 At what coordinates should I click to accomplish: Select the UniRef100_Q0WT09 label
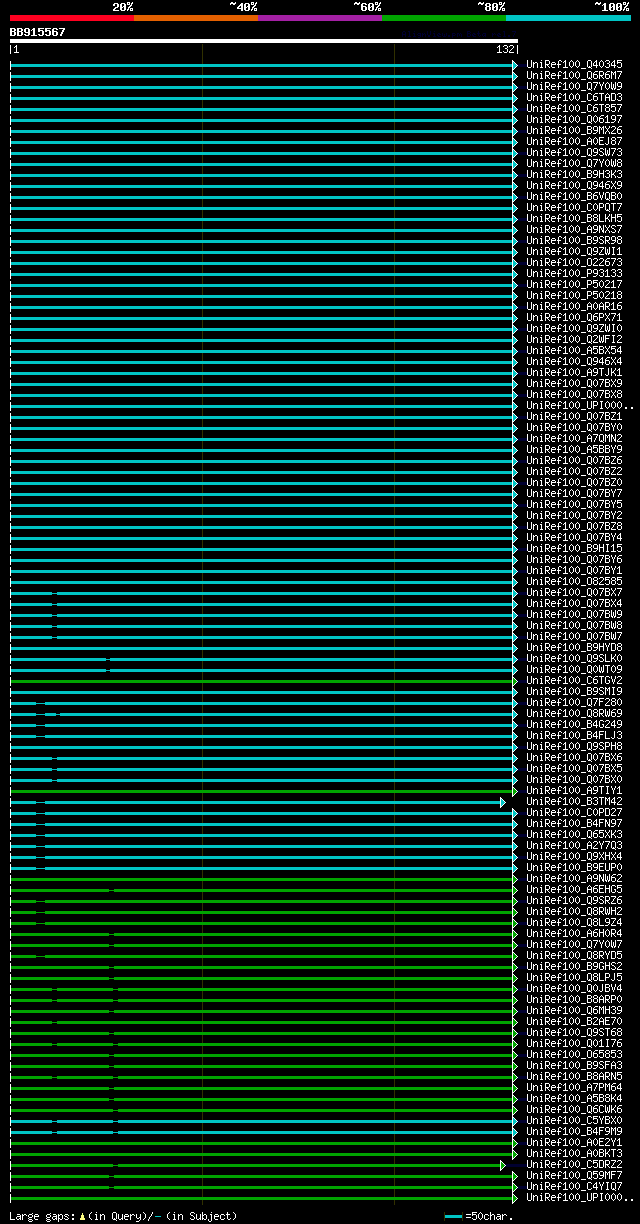(575, 669)
